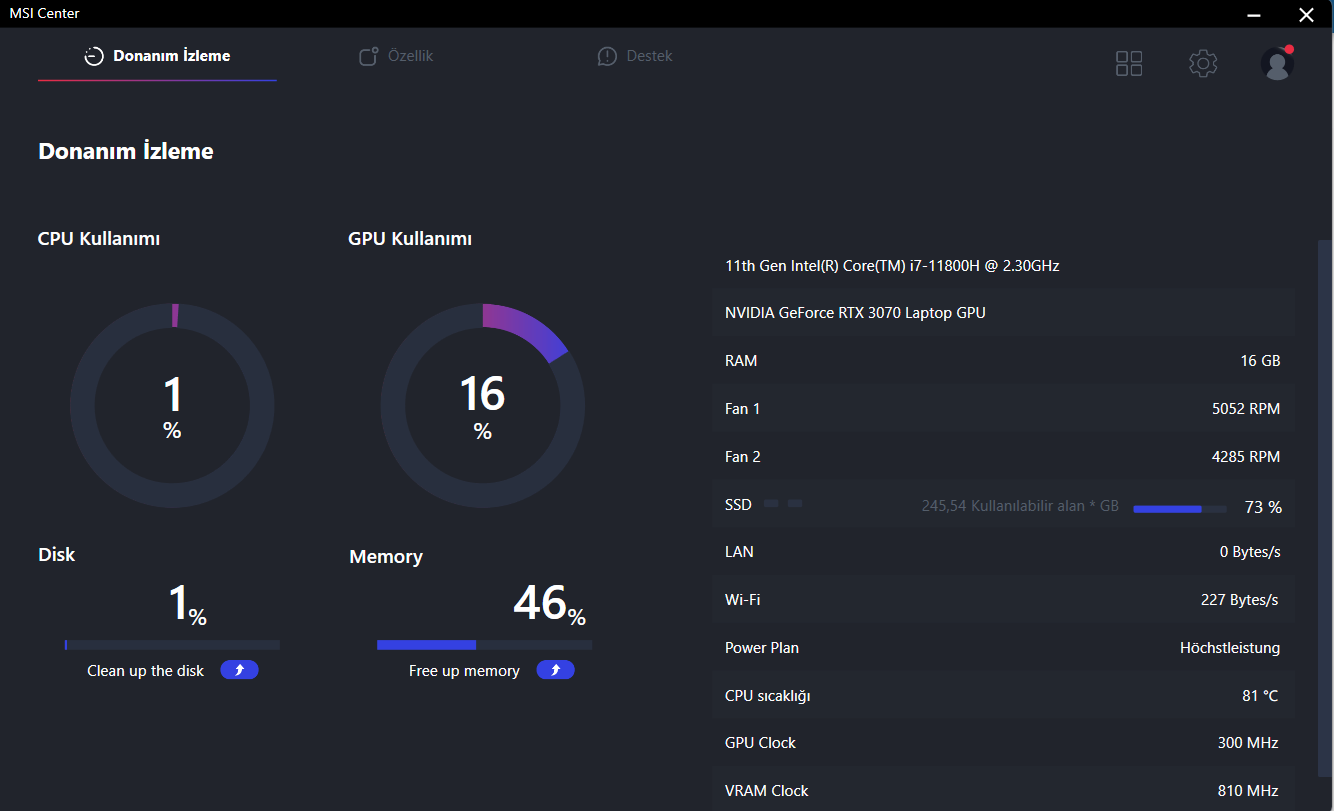
Task: Click the "Free up memory" label
Action: pos(464,671)
